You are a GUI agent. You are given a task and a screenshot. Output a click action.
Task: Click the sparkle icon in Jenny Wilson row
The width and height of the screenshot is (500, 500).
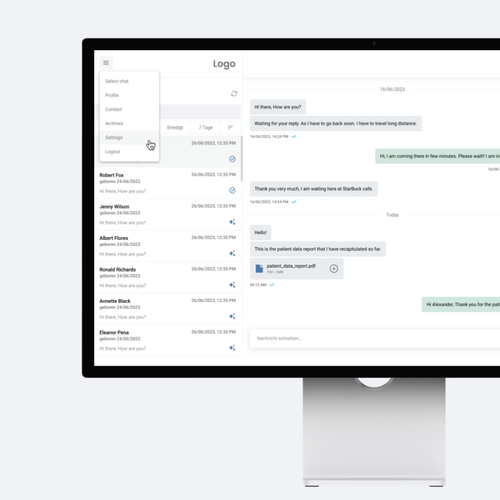232,222
